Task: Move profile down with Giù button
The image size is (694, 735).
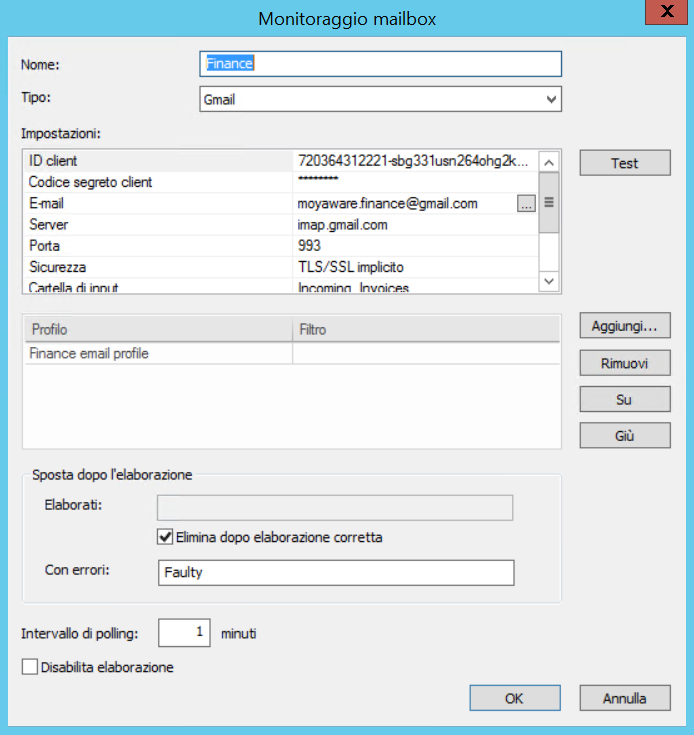Action: pos(625,436)
